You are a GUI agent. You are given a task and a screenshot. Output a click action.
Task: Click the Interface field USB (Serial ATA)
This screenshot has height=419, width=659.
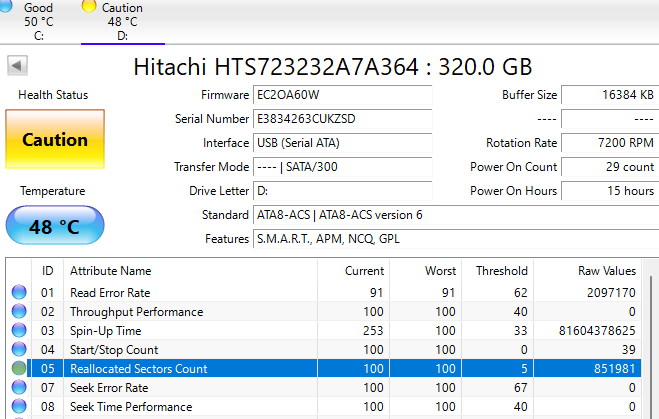click(343, 143)
